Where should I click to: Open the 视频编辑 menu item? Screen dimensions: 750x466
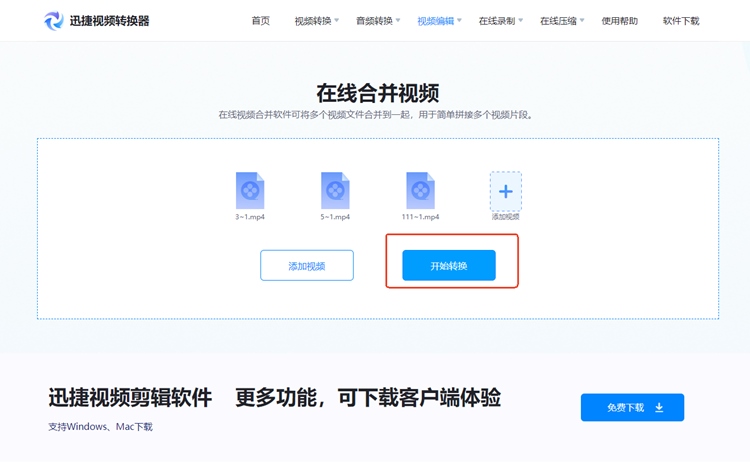(435, 21)
